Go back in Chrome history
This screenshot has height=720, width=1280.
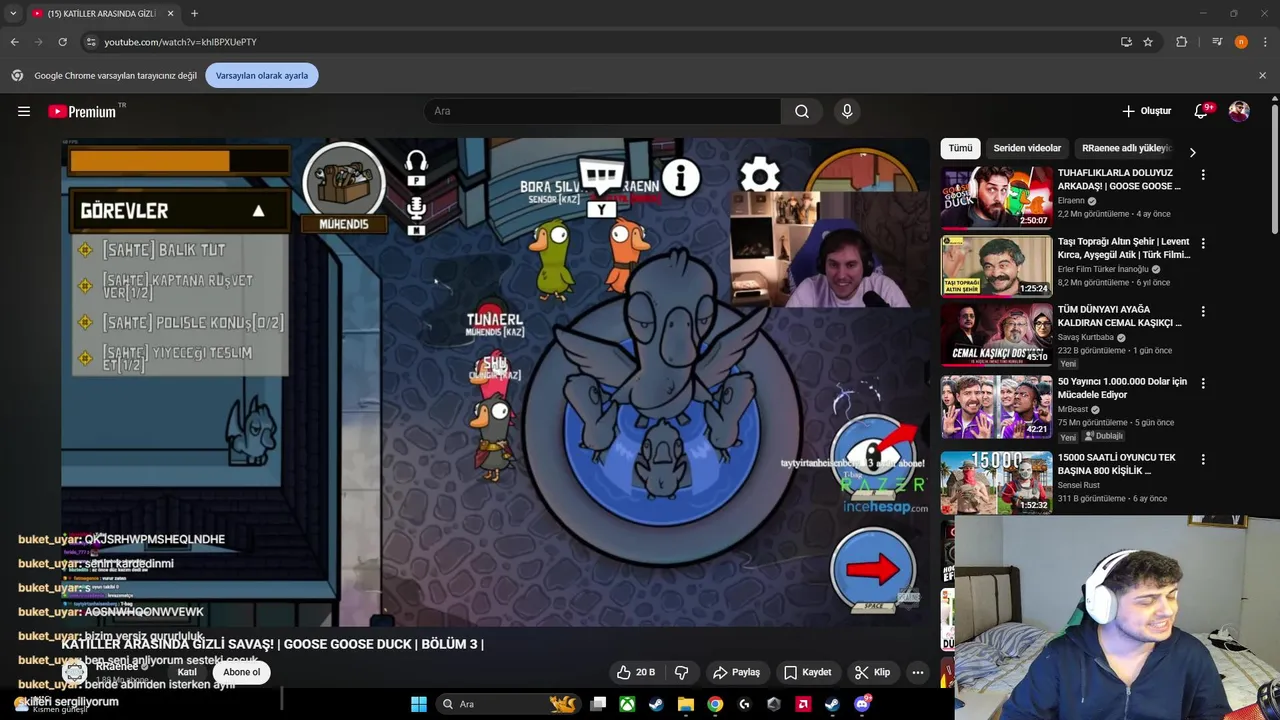click(x=14, y=42)
